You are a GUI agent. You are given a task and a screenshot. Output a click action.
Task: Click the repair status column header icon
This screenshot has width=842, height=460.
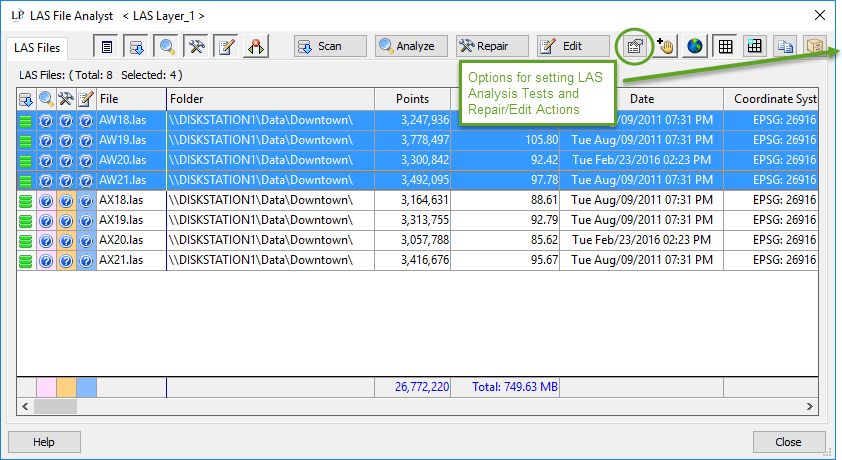point(66,99)
